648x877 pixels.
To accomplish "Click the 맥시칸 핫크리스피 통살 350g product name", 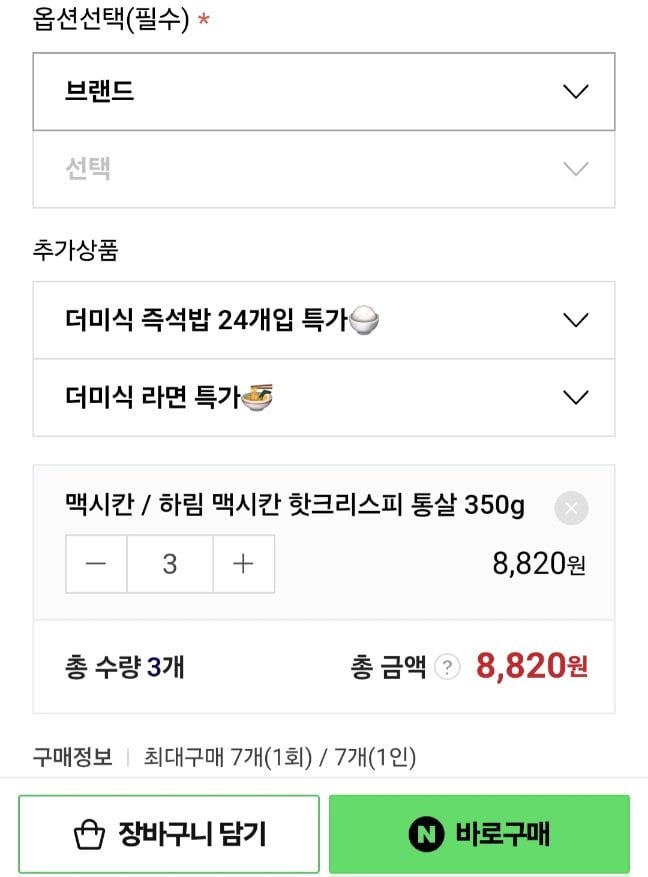I will [294, 505].
